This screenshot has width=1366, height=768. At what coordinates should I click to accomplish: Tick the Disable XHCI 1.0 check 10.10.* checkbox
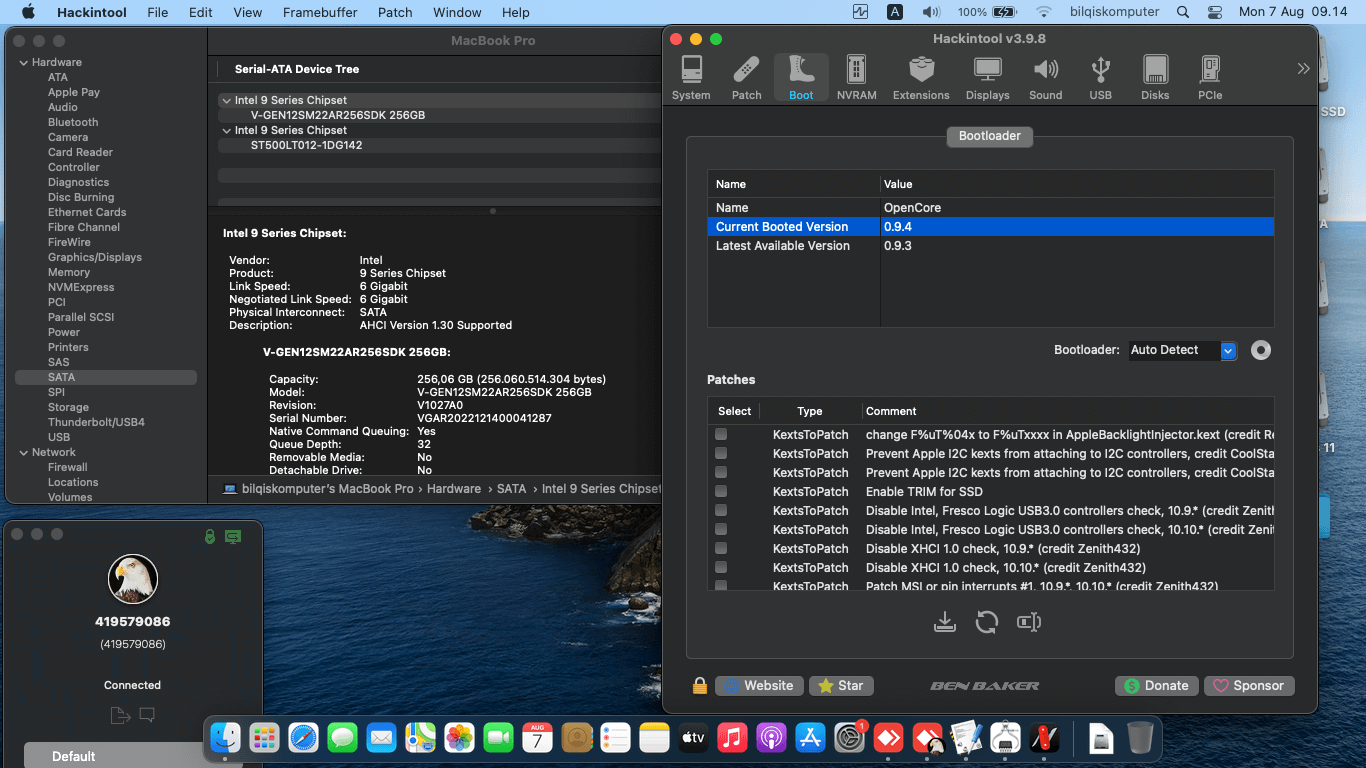pyautogui.click(x=721, y=567)
